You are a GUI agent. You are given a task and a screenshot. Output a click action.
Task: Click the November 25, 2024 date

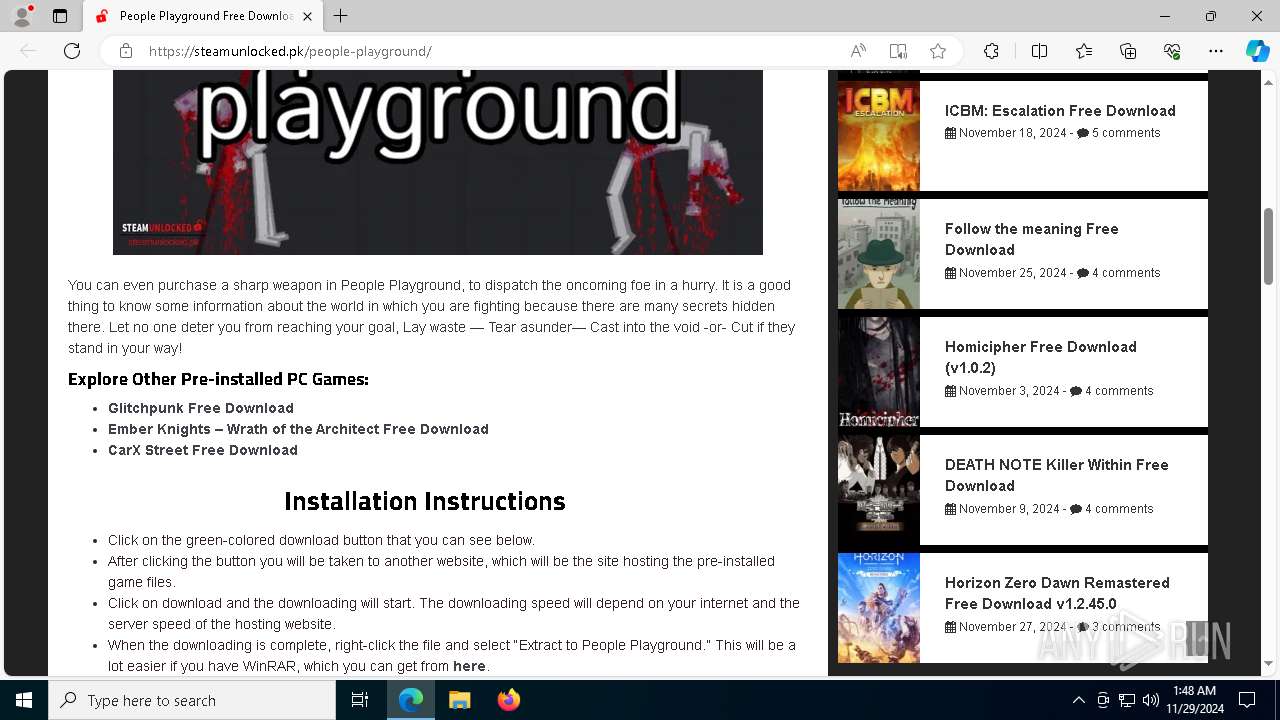tap(1012, 273)
